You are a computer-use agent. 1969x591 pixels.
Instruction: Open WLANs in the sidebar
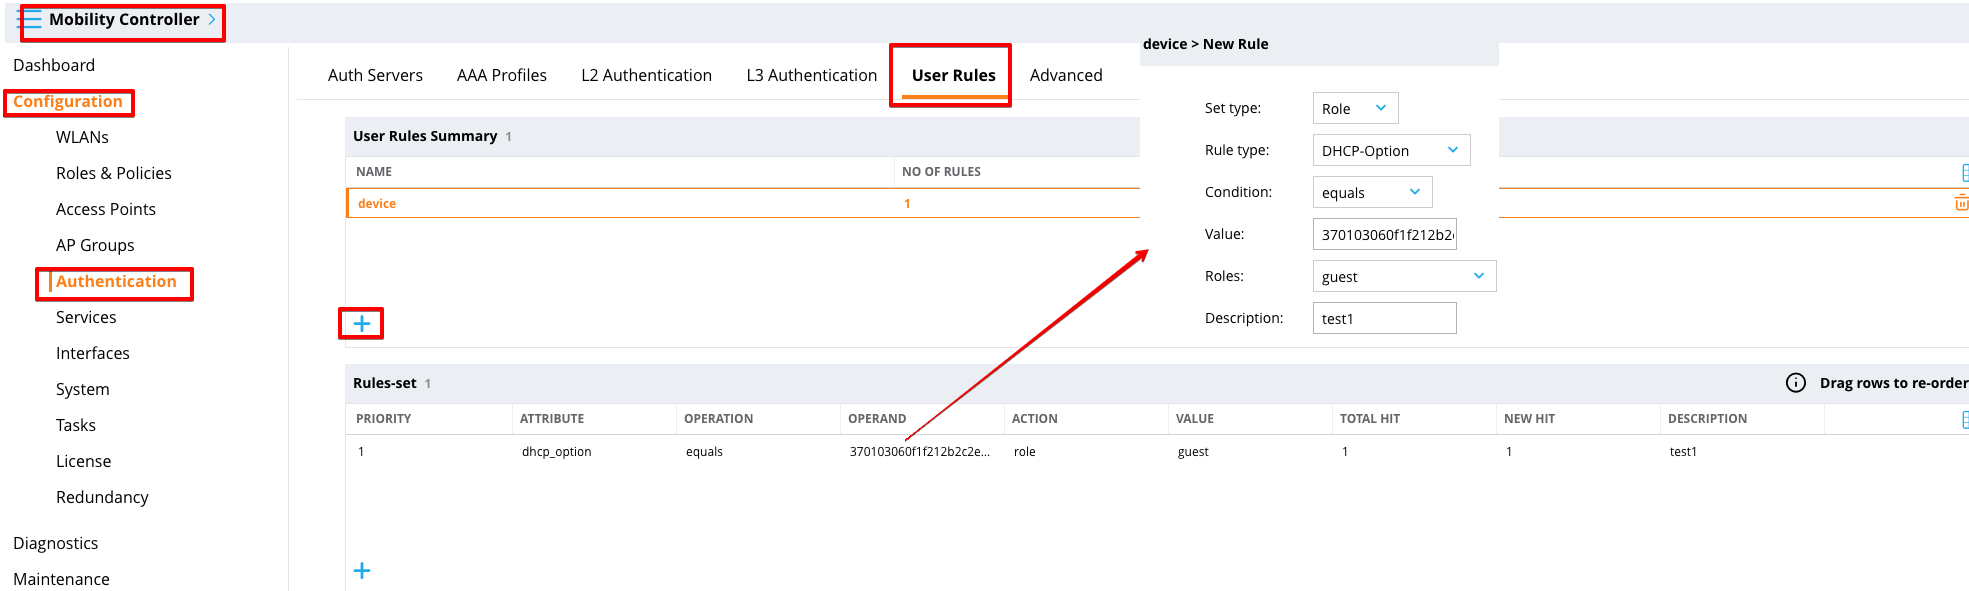coord(82,137)
